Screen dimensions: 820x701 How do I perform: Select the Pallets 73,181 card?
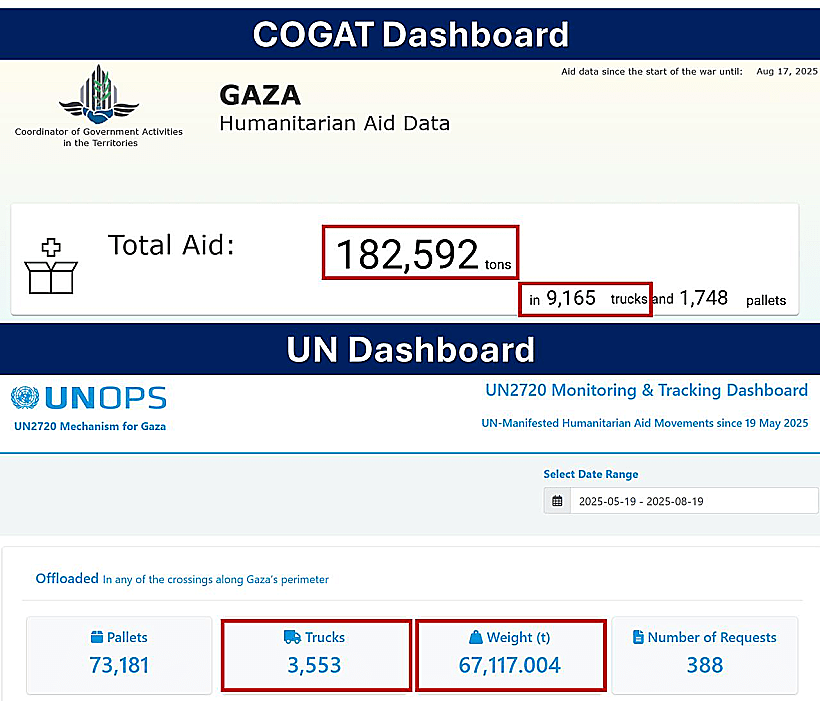[119, 654]
